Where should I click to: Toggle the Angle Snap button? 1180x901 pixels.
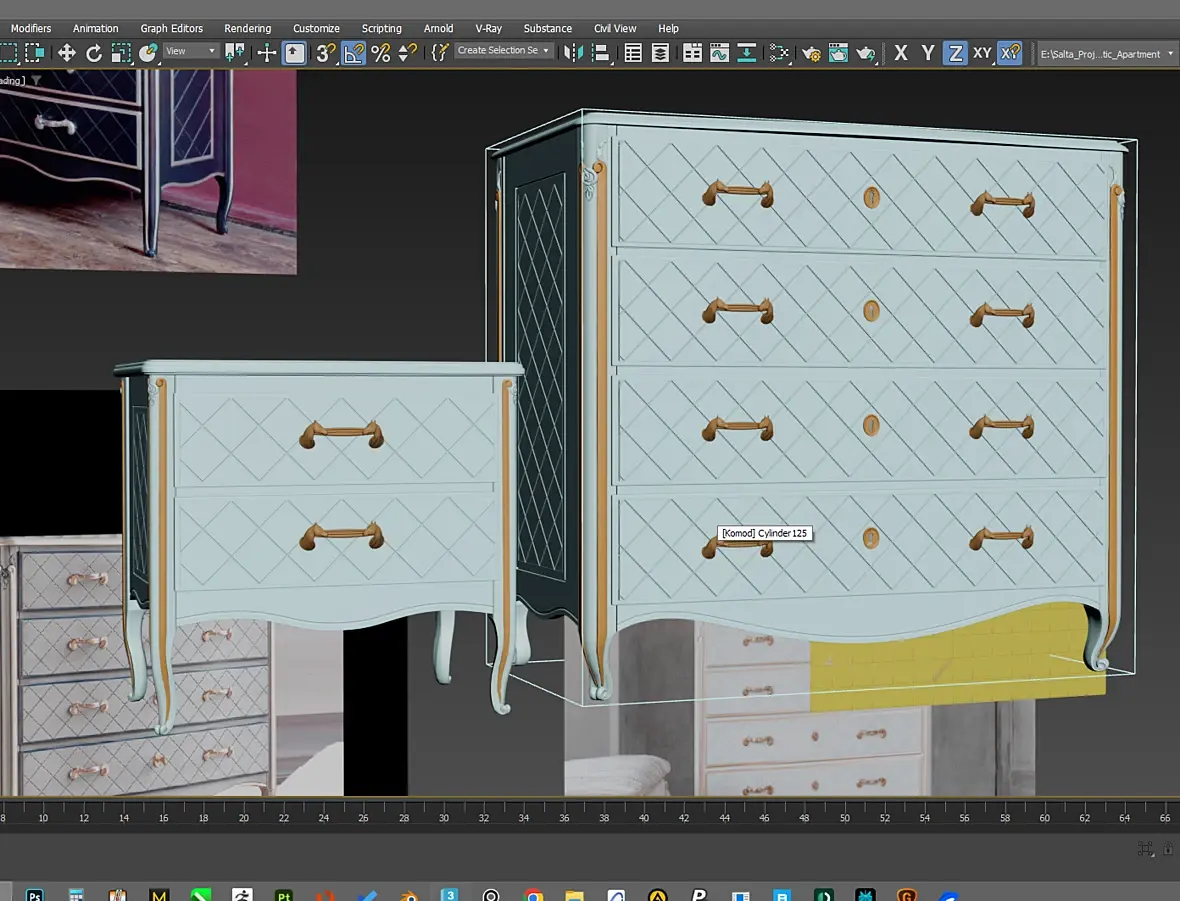point(354,53)
